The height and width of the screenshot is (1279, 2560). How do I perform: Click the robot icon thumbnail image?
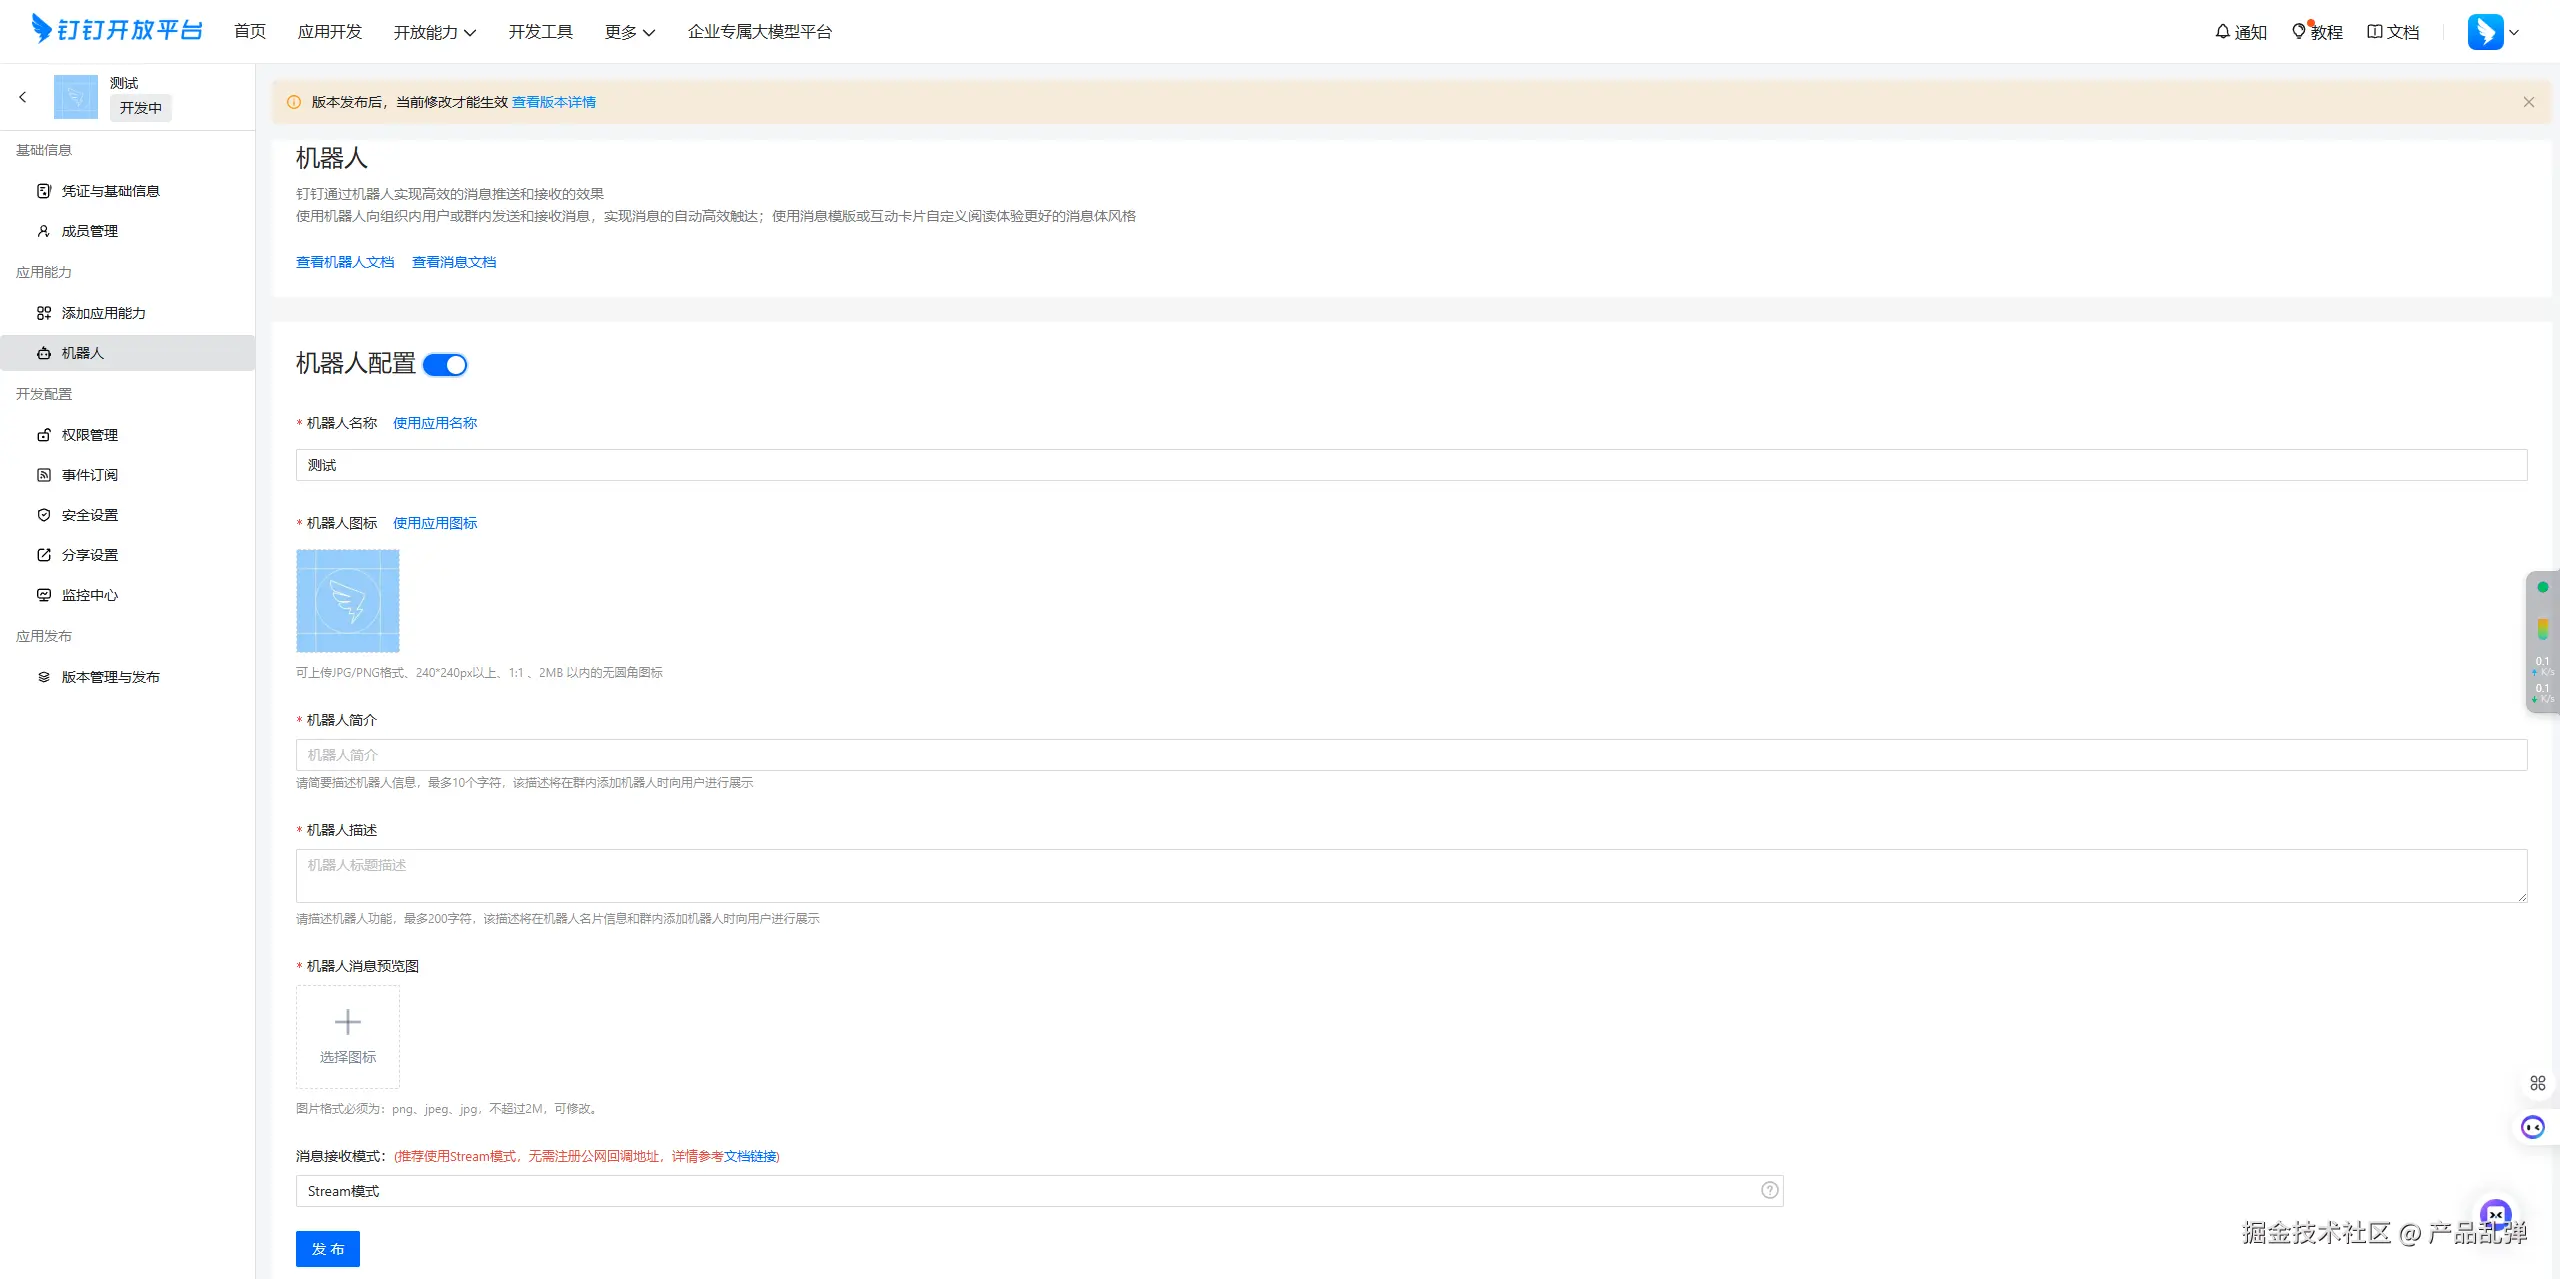347,600
